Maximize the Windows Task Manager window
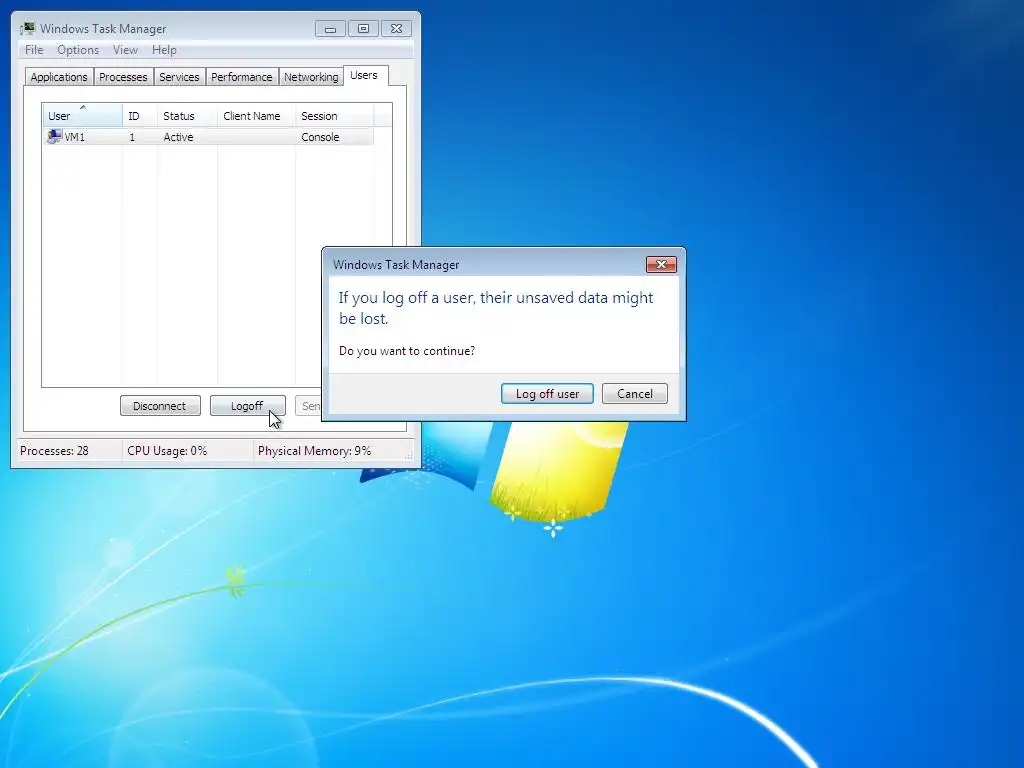Screen dimensions: 1024x768 pyautogui.click(x=363, y=29)
